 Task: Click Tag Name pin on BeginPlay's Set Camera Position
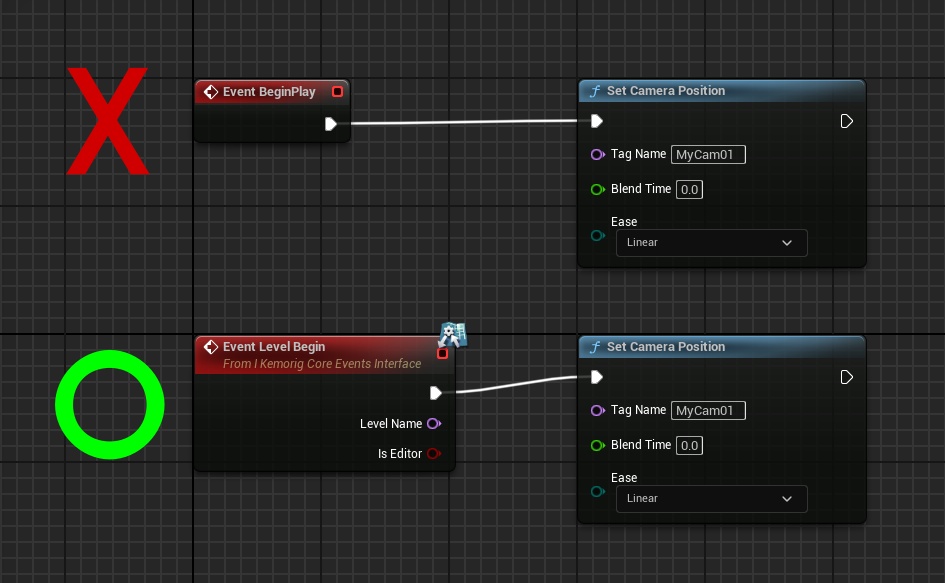coord(597,155)
